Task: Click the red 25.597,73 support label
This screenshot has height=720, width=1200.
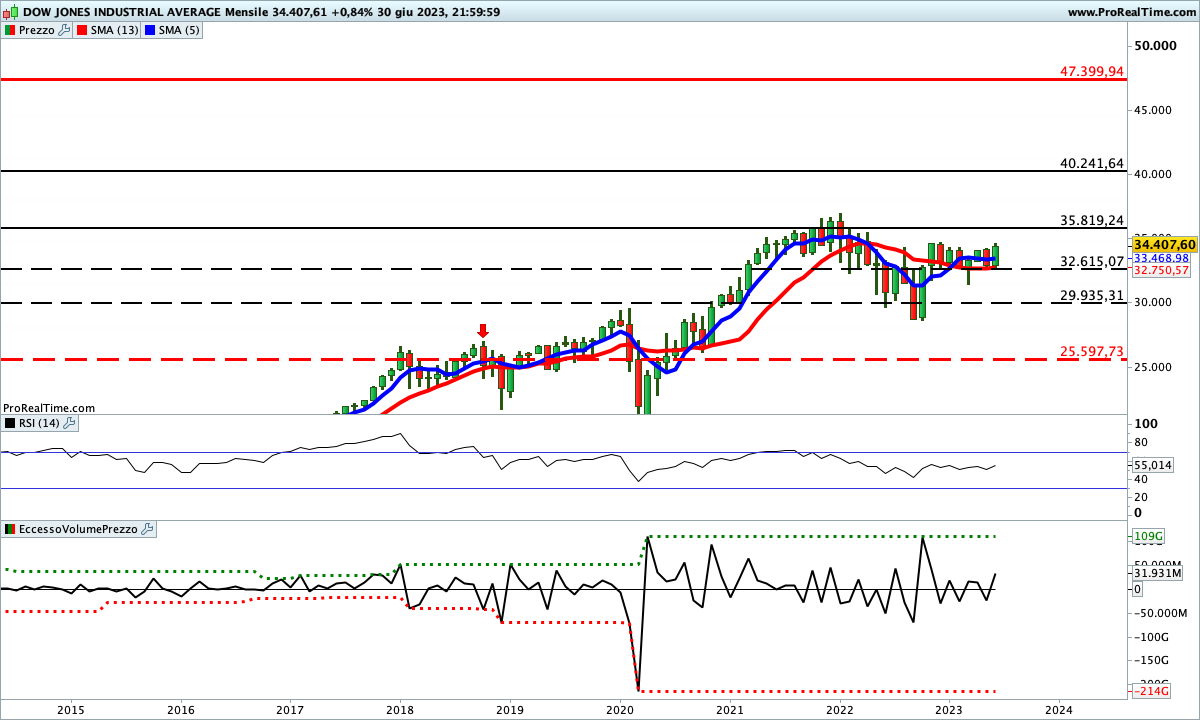Action: pyautogui.click(x=1091, y=352)
